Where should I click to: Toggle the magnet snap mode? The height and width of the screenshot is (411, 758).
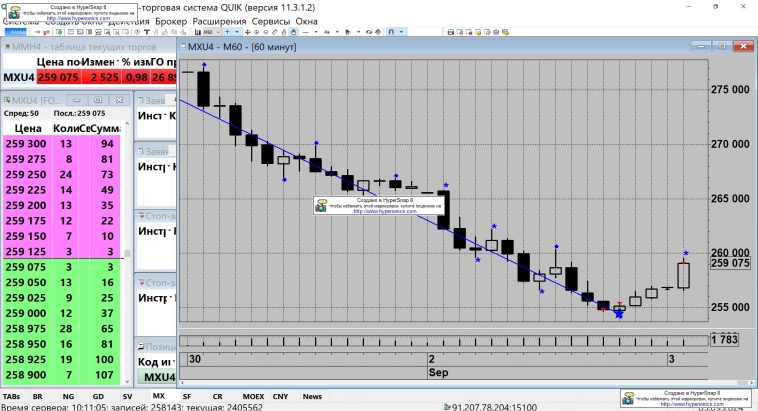[x=391, y=32]
